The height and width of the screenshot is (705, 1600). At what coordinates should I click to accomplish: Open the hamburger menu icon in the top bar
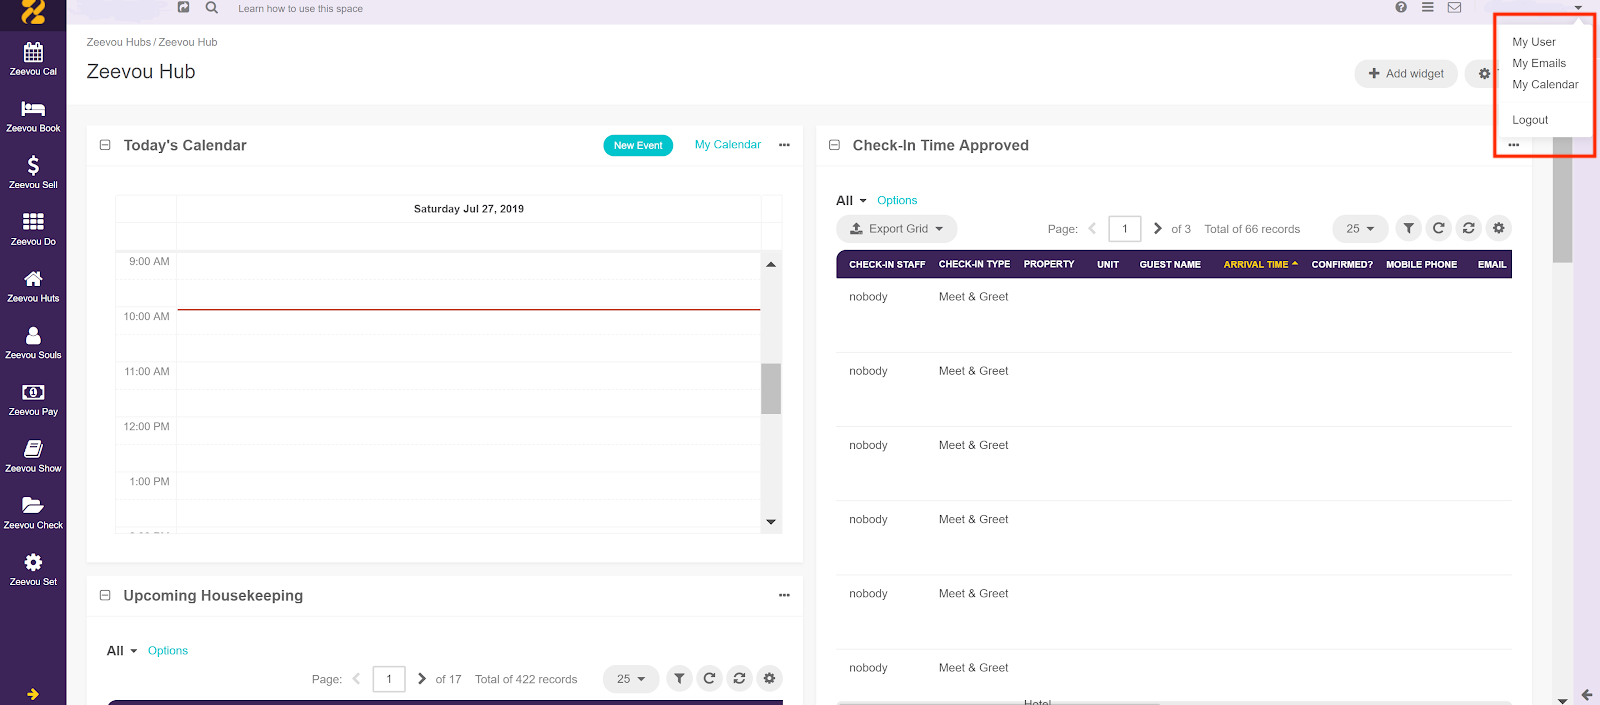coord(1428,7)
